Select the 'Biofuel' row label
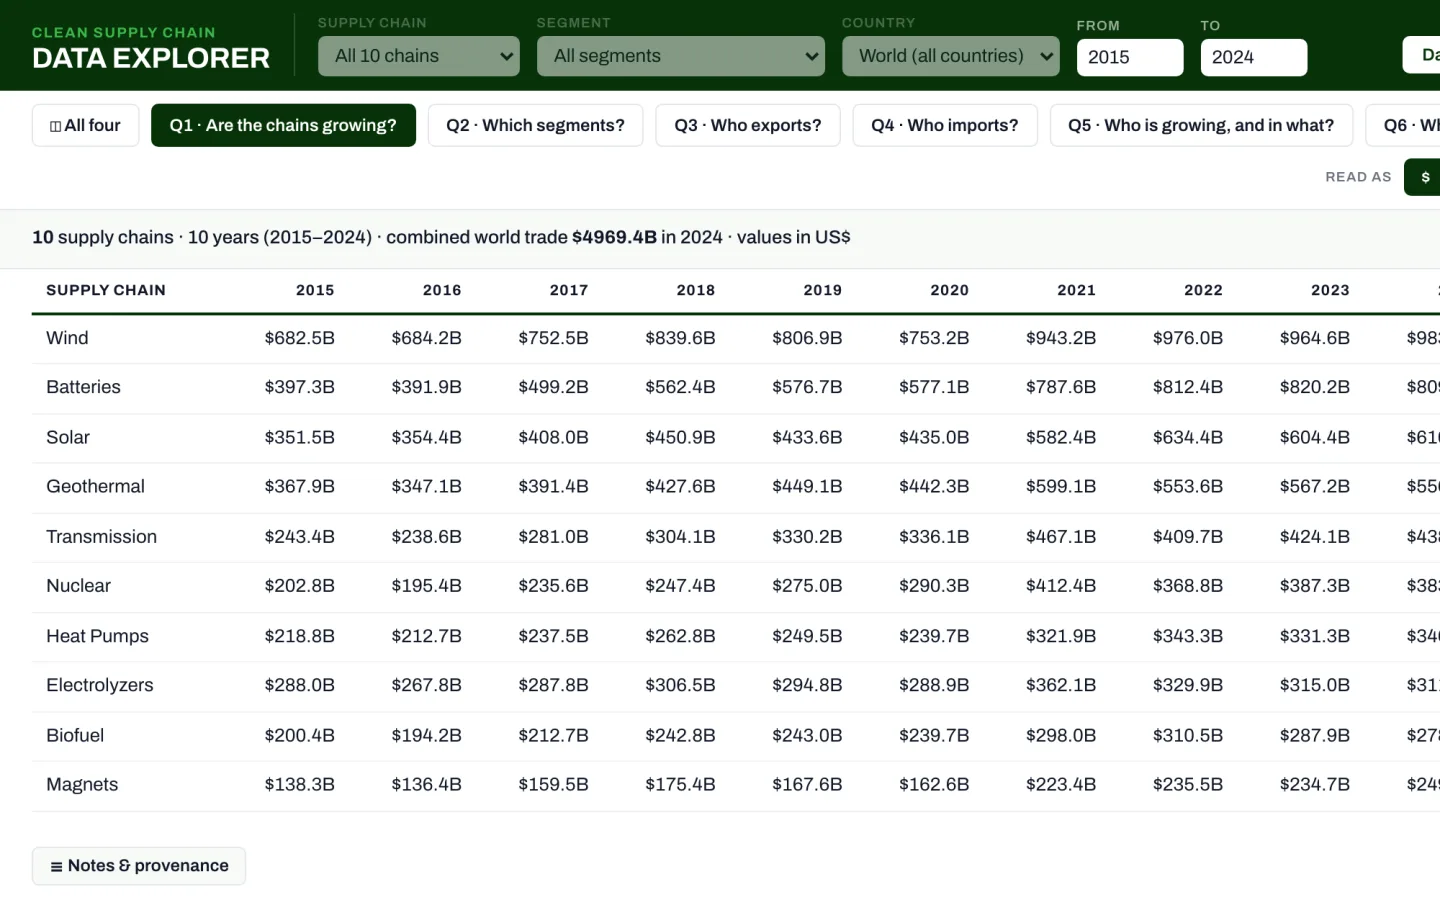Screen dimensions: 1440x900 point(75,735)
